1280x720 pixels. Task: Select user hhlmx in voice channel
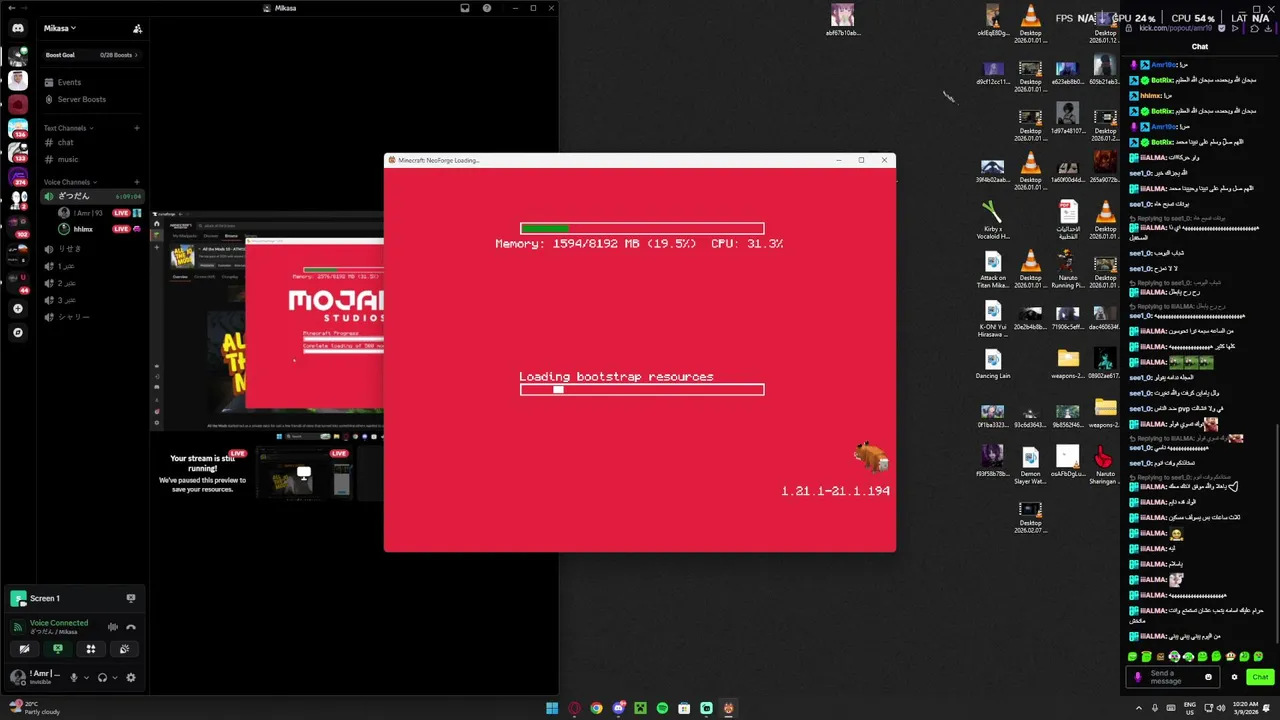click(82, 229)
